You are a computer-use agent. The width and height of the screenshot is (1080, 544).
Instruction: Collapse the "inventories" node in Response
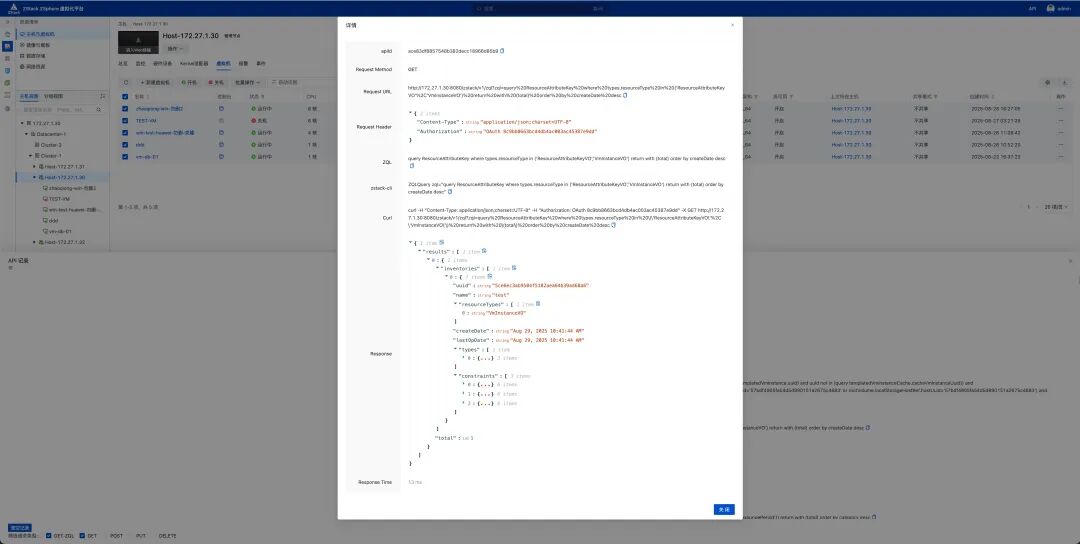[x=437, y=268]
